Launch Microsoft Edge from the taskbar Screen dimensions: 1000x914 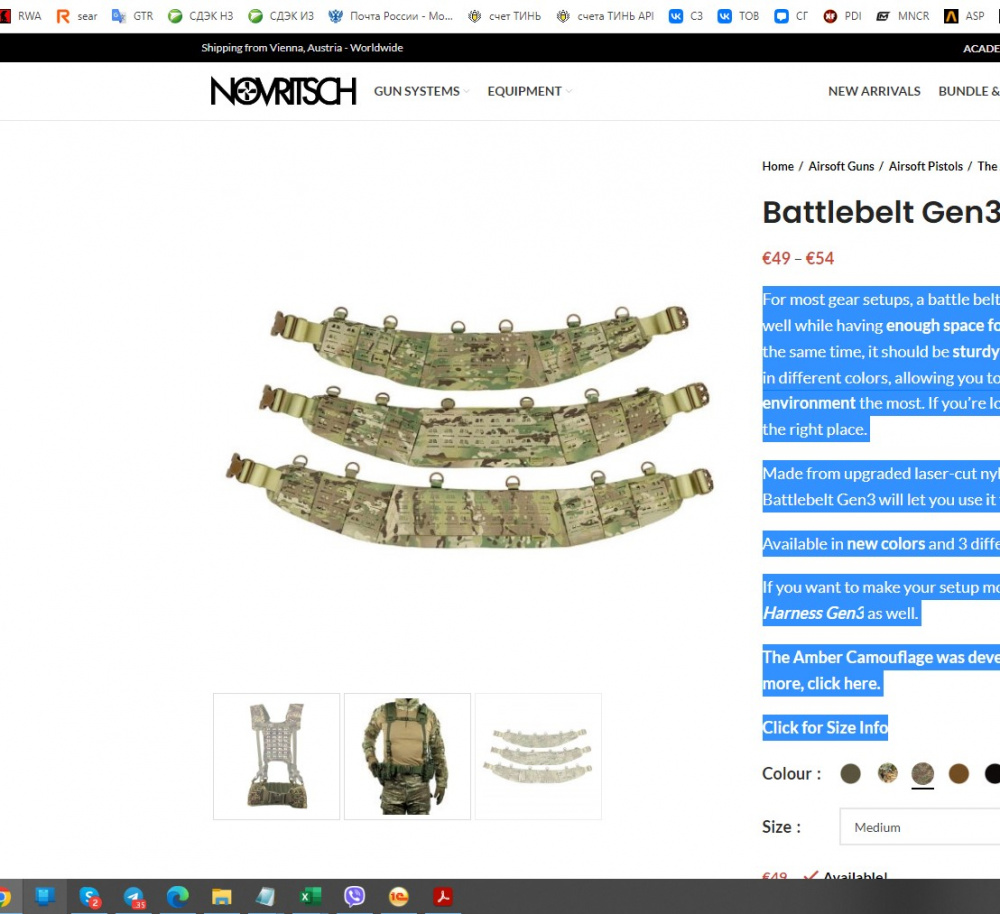point(178,897)
